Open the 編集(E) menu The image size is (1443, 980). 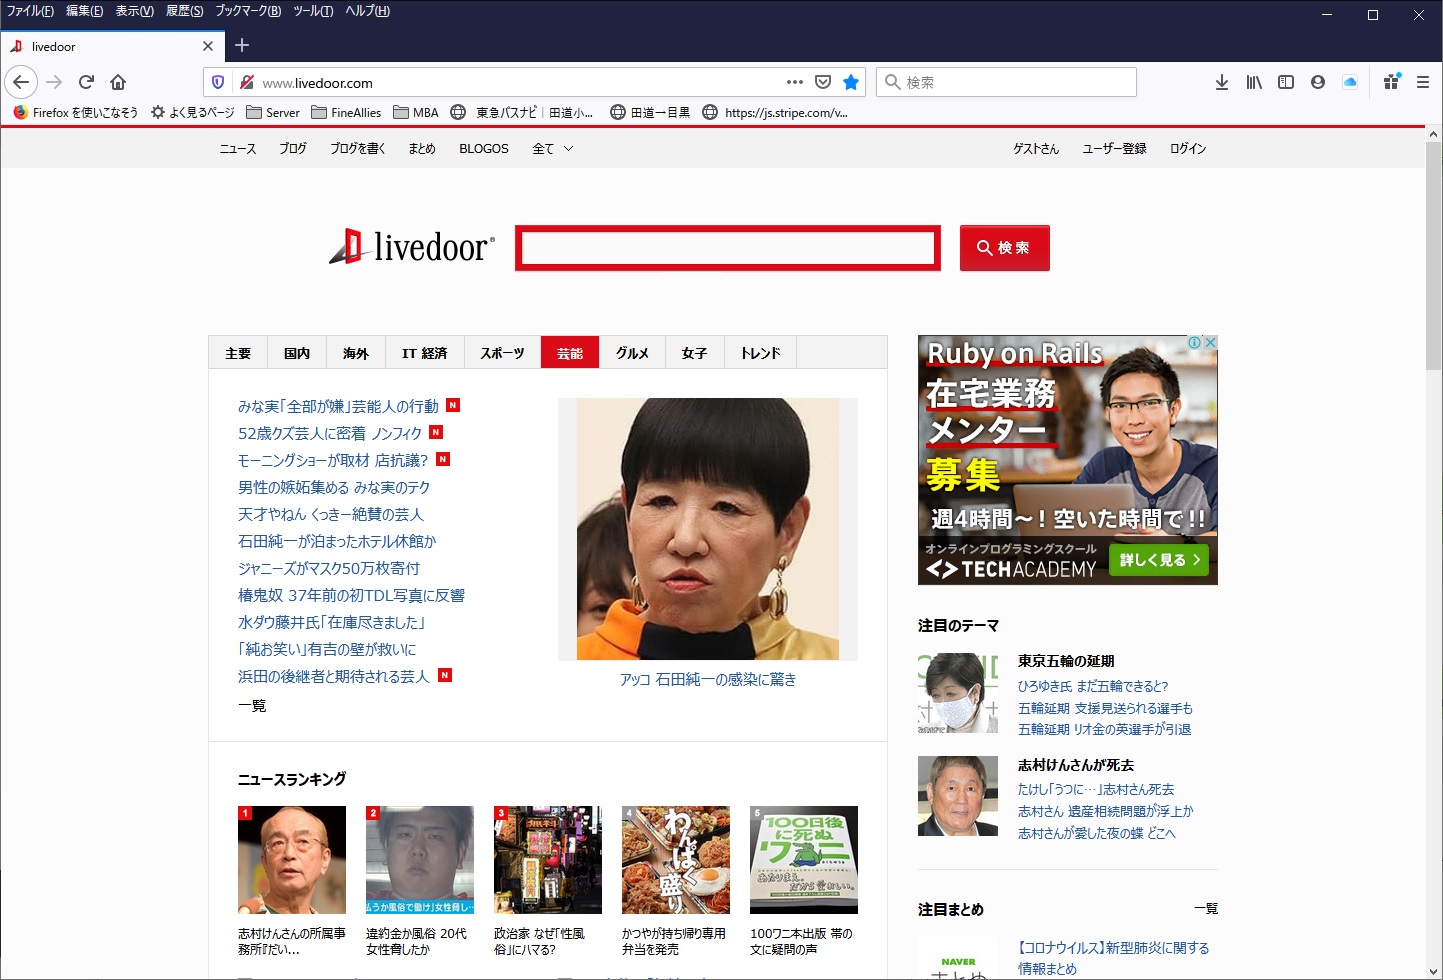tap(84, 11)
